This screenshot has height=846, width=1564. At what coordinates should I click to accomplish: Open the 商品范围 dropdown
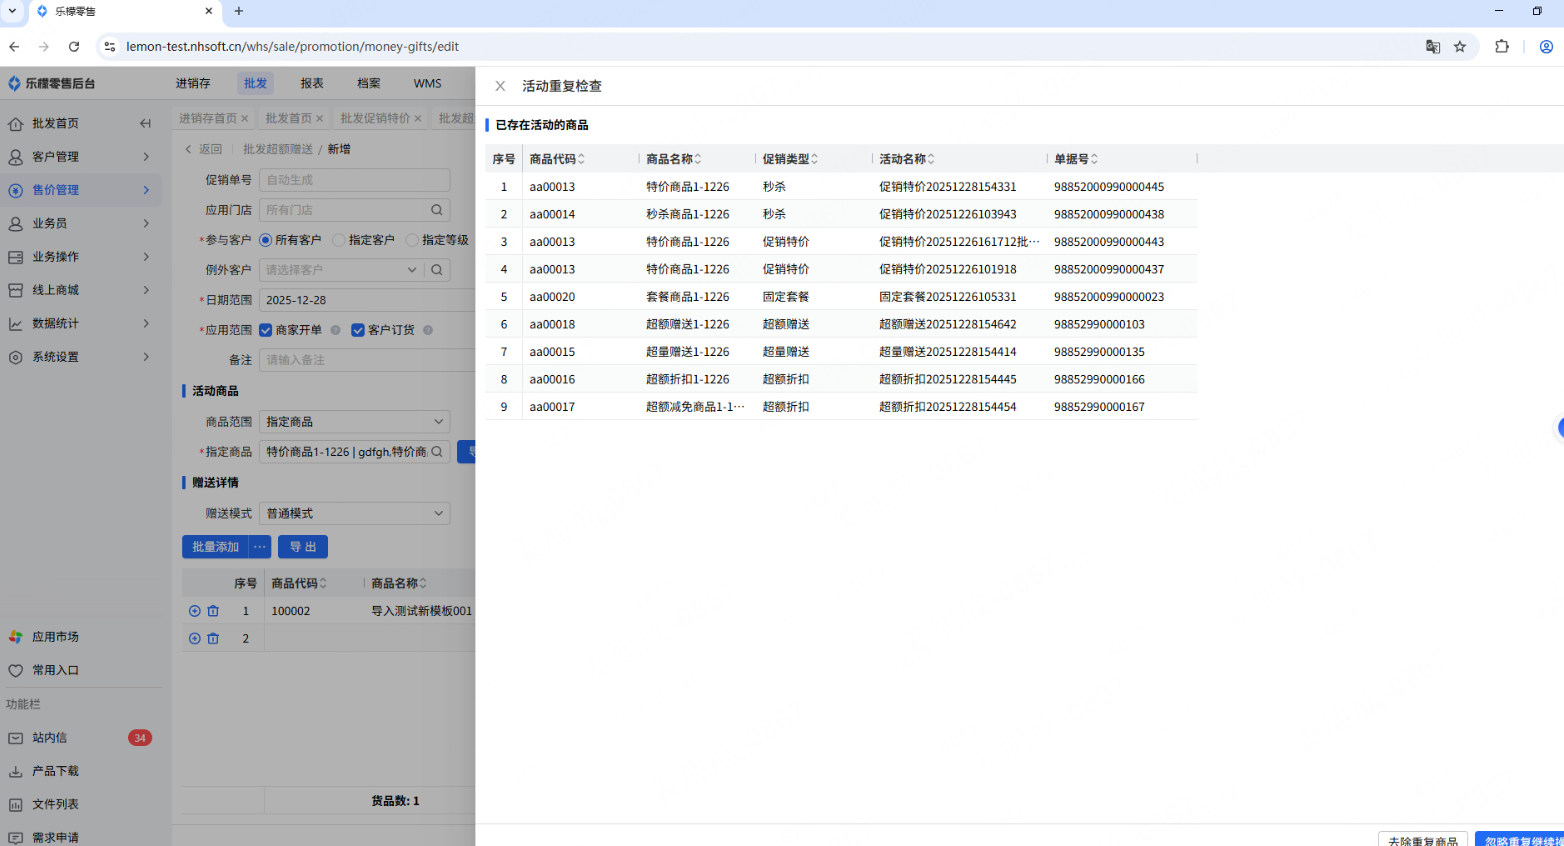354,422
